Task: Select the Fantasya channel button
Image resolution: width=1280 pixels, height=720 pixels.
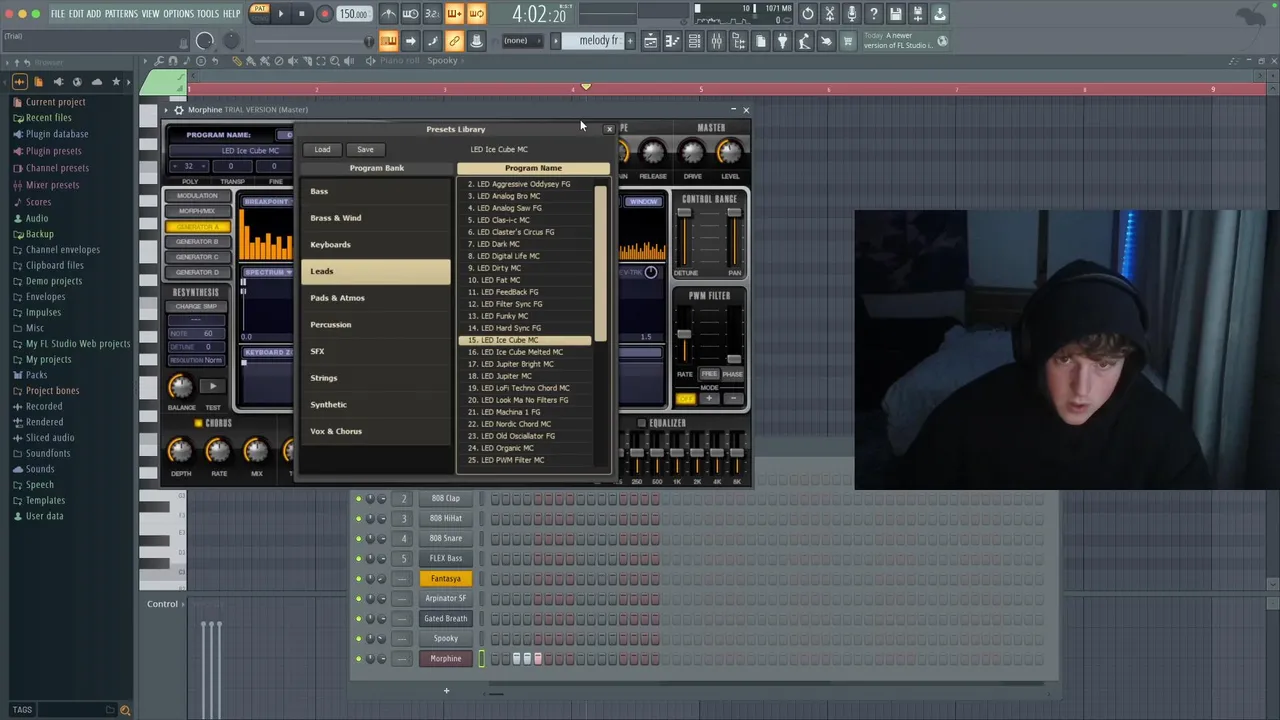Action: (445, 578)
